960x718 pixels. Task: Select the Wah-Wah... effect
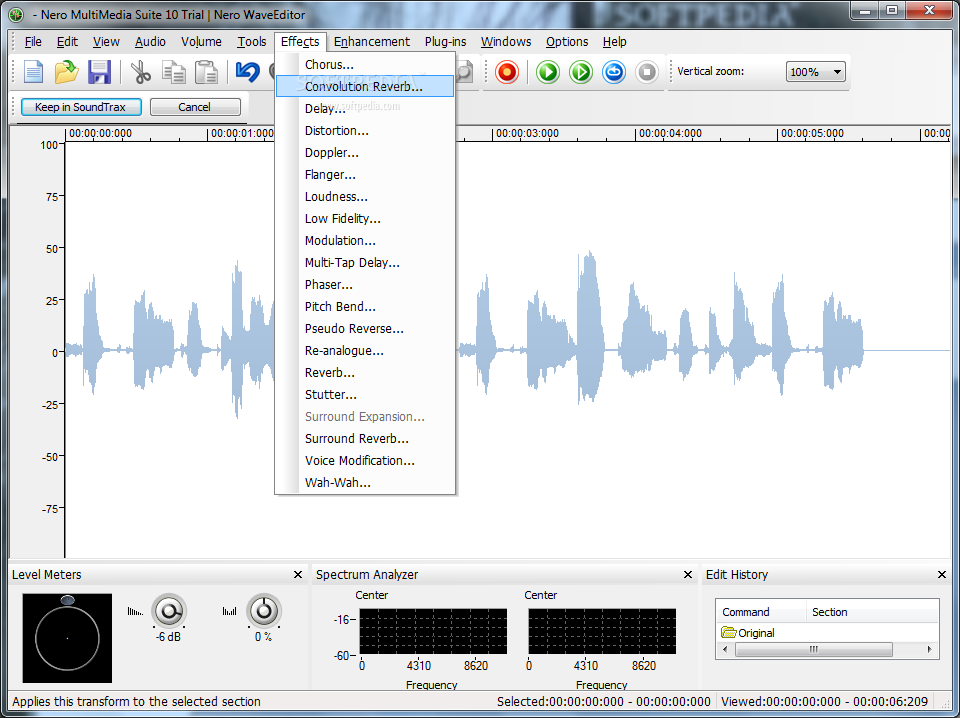365,483
